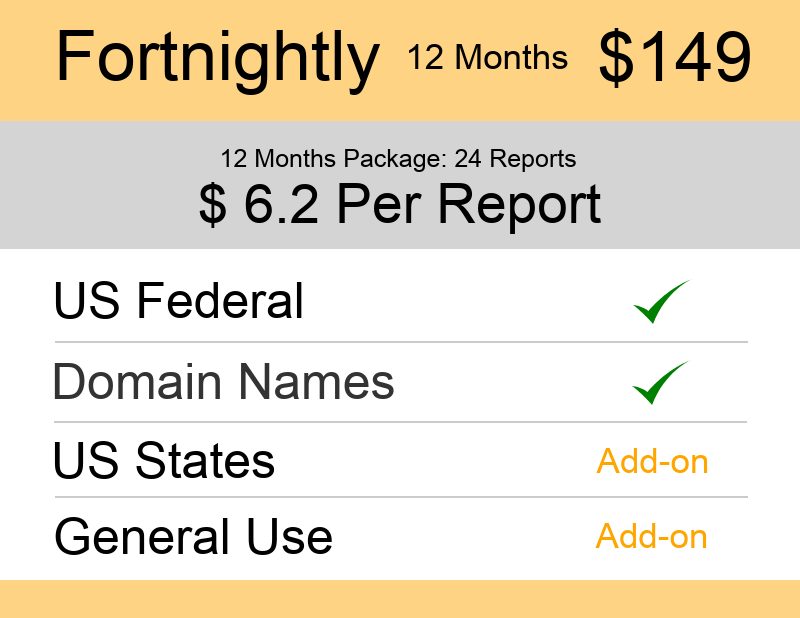The width and height of the screenshot is (800, 618).
Task: Select the Add-on link for US States
Action: pyautogui.click(x=652, y=462)
